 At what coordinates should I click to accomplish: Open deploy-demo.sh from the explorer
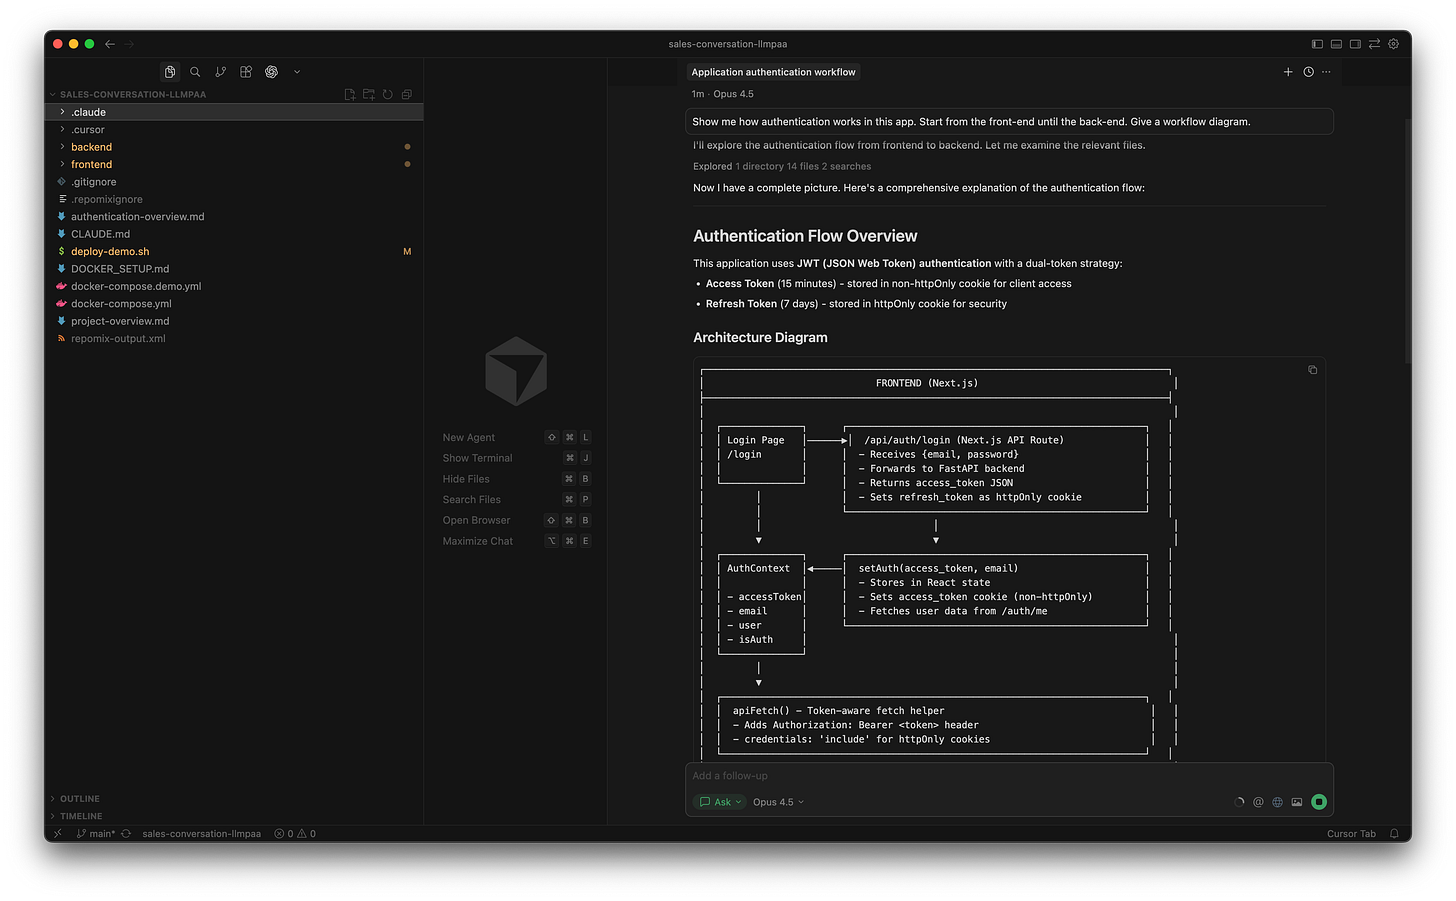[x=110, y=251]
